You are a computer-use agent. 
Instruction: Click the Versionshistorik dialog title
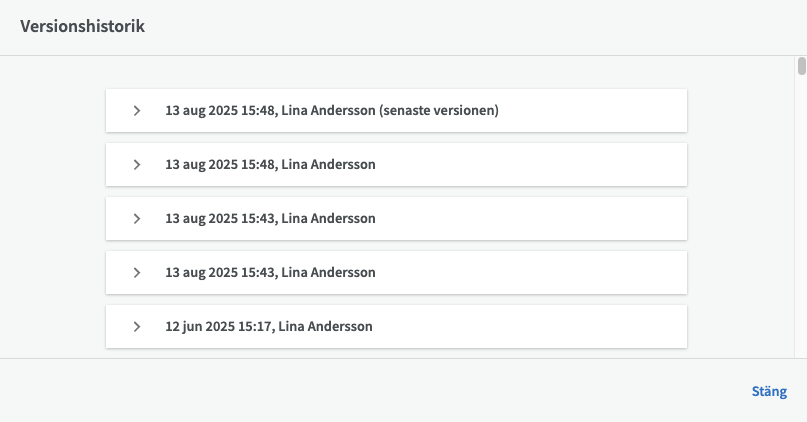(x=83, y=27)
